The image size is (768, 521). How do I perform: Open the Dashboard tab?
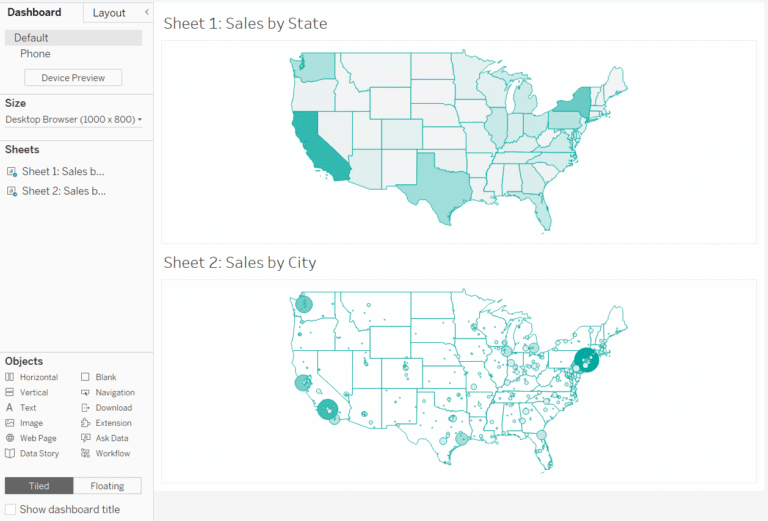[x=35, y=13]
